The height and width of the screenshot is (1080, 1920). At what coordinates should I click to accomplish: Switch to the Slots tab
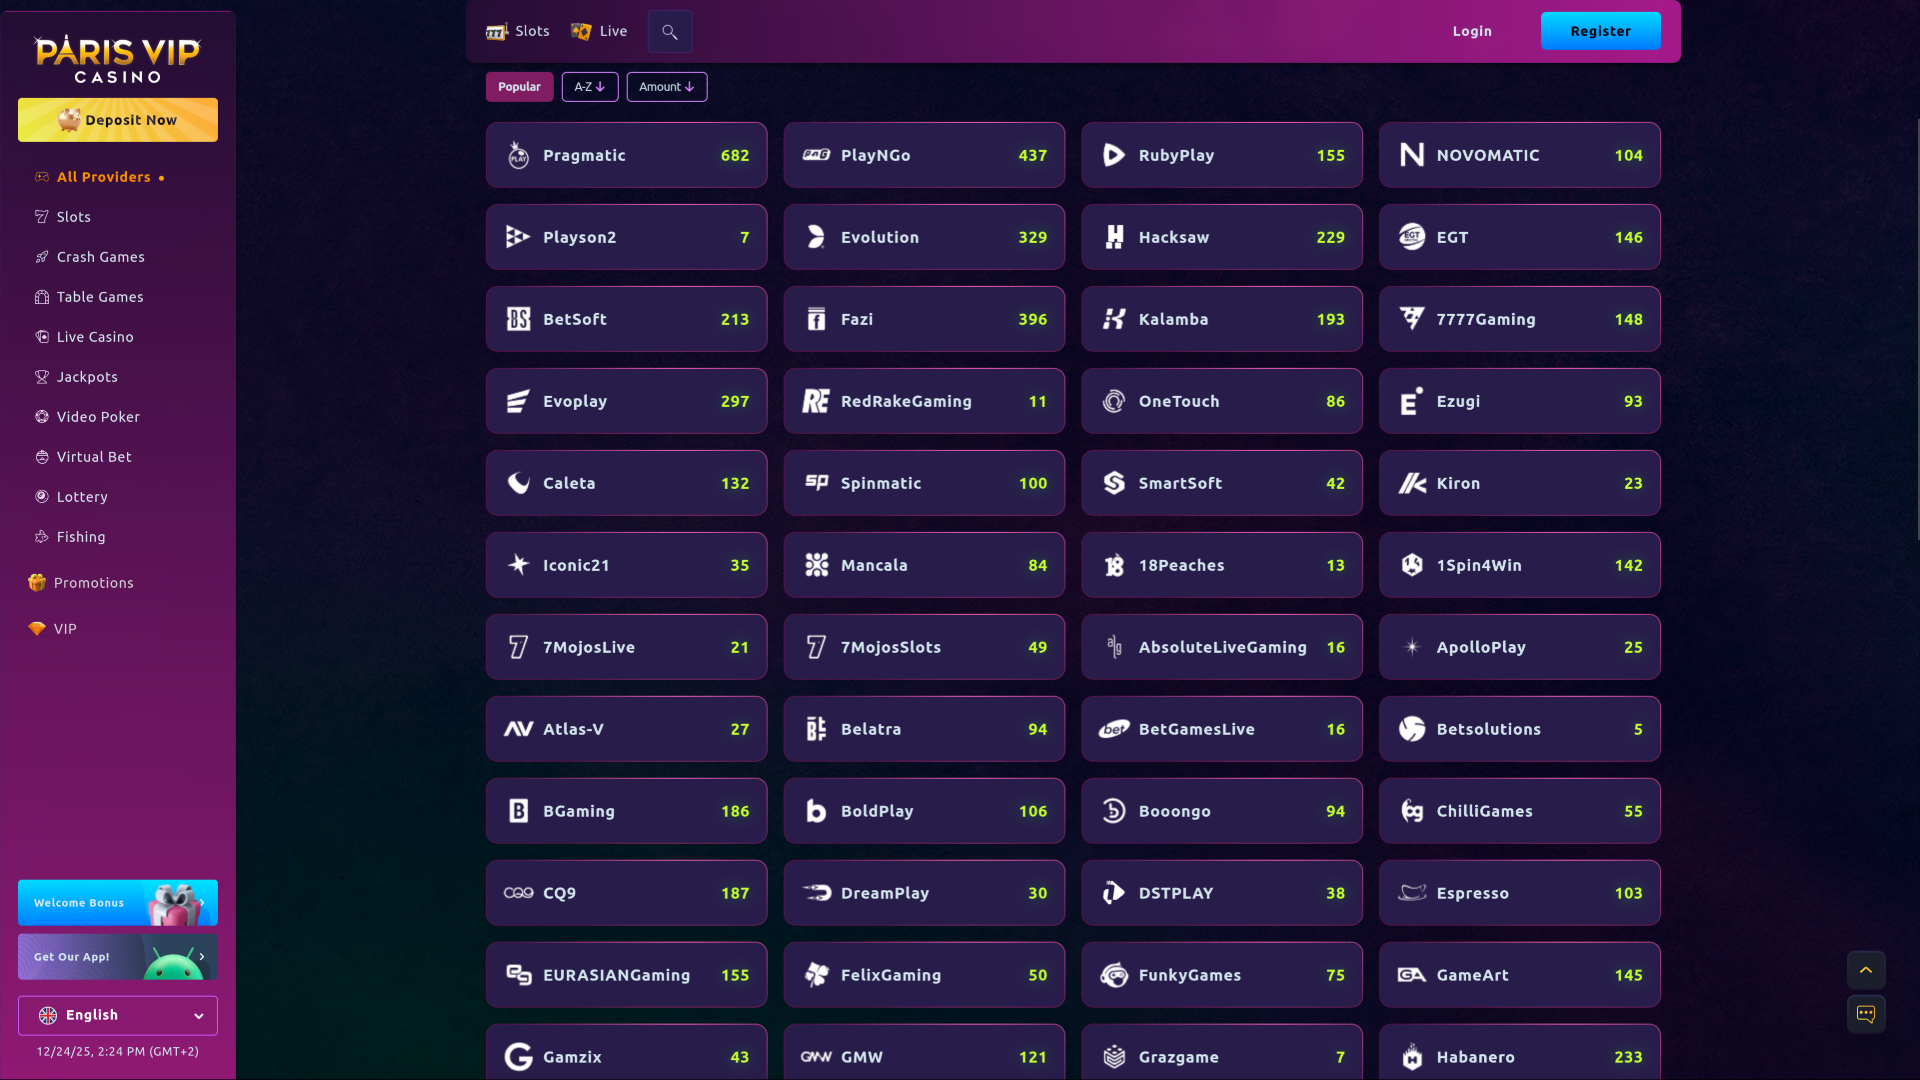pyautogui.click(x=517, y=31)
